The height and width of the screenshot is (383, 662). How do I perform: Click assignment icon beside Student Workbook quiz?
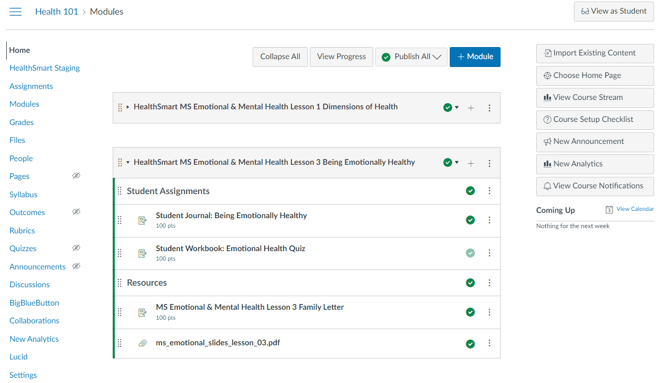(142, 253)
